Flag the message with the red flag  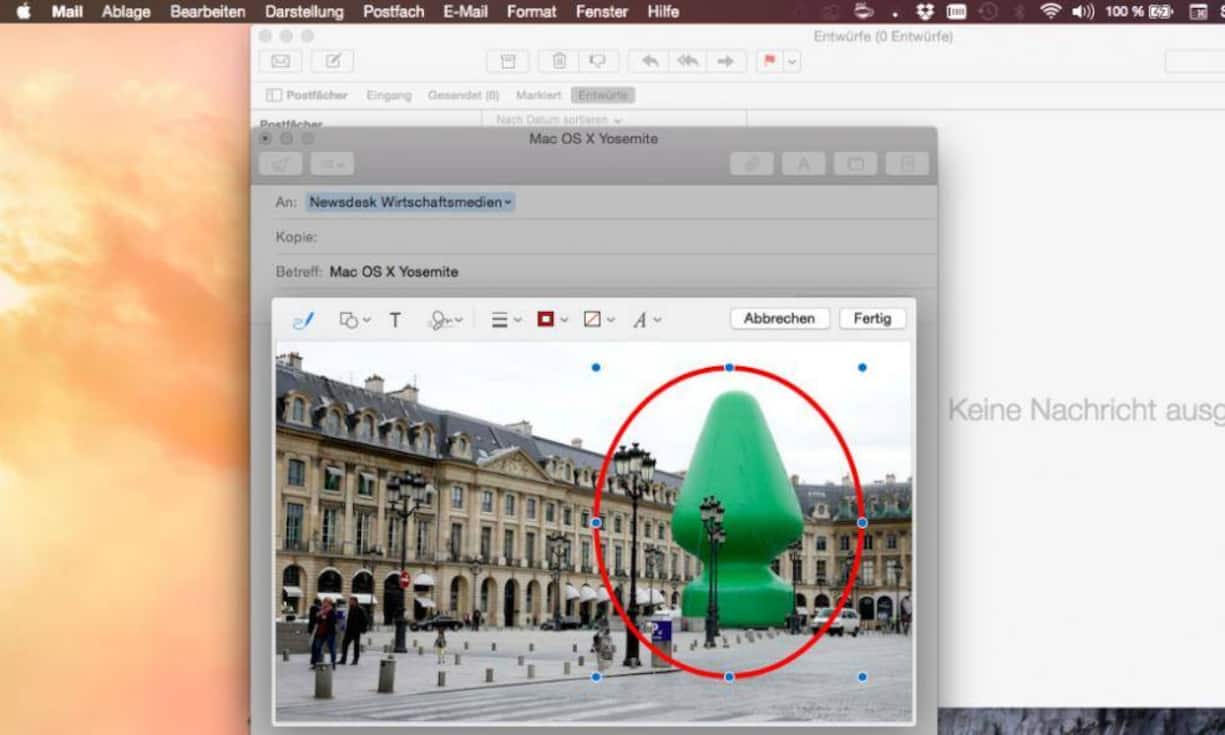point(769,61)
